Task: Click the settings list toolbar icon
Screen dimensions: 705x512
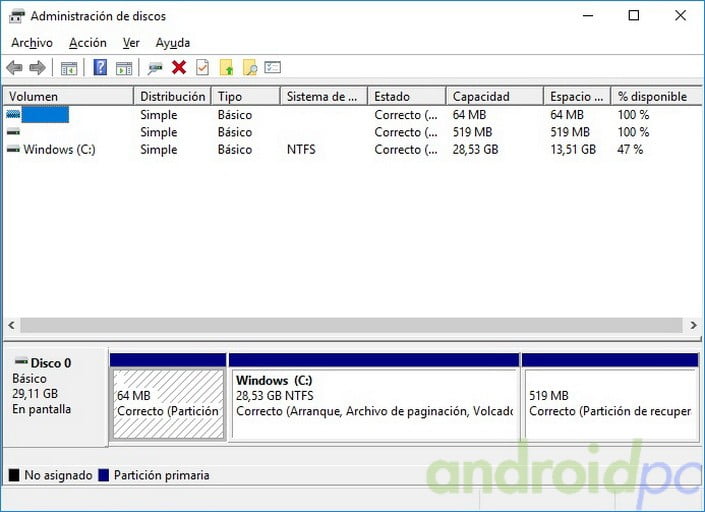Action: coord(273,68)
